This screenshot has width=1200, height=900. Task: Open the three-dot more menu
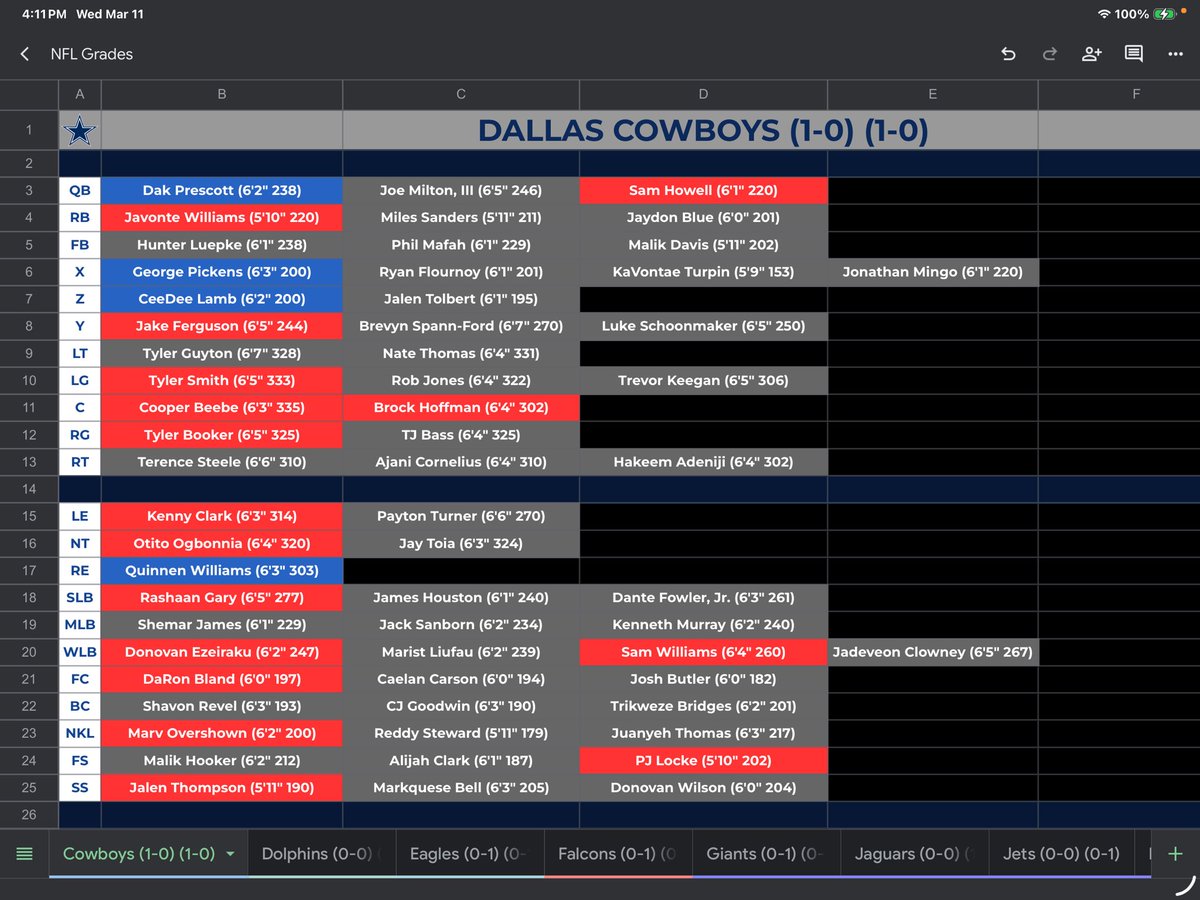coord(1175,54)
